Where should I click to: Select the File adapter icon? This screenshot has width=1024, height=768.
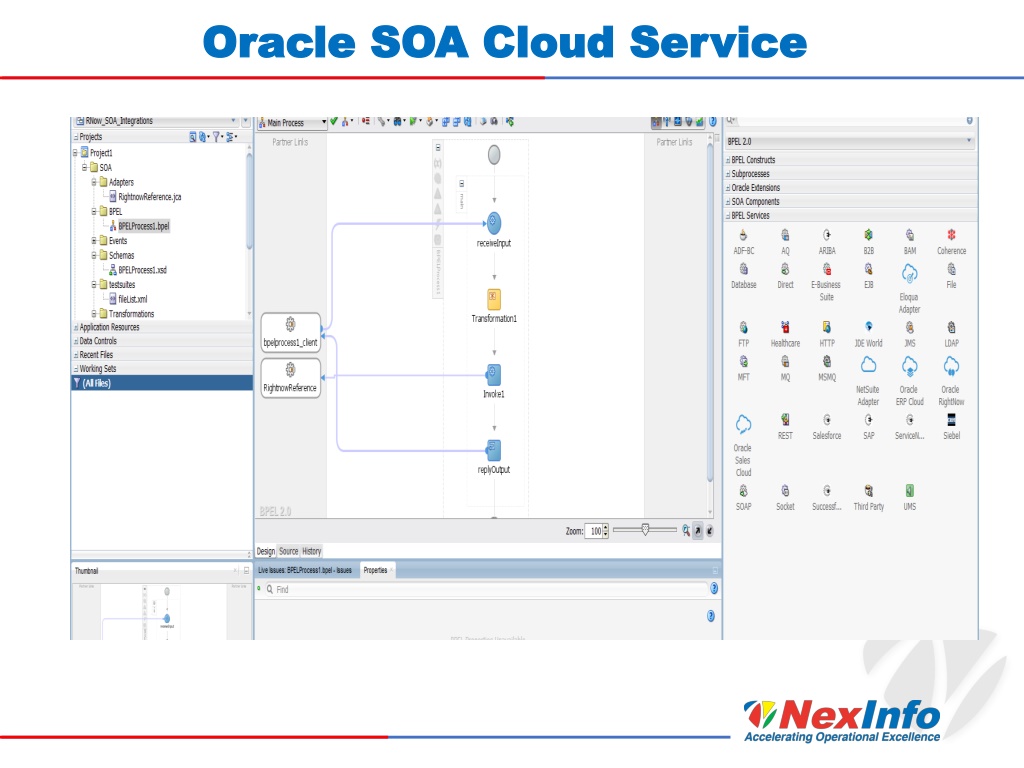click(x=952, y=270)
